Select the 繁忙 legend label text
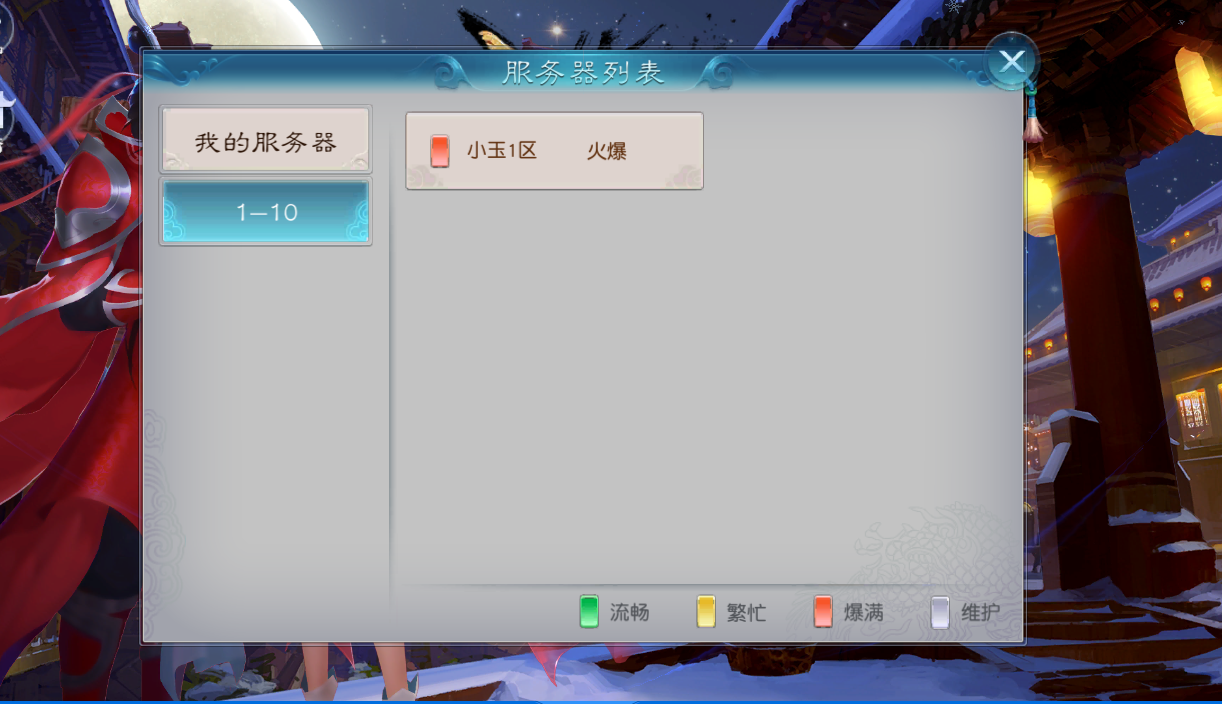The height and width of the screenshot is (704, 1222). point(747,612)
